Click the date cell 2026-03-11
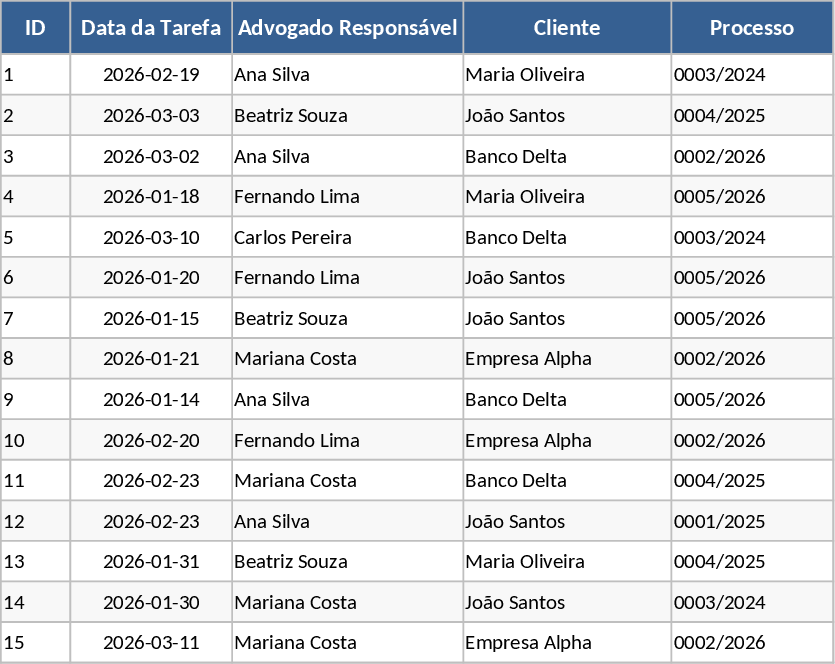835x664 pixels. coord(151,643)
